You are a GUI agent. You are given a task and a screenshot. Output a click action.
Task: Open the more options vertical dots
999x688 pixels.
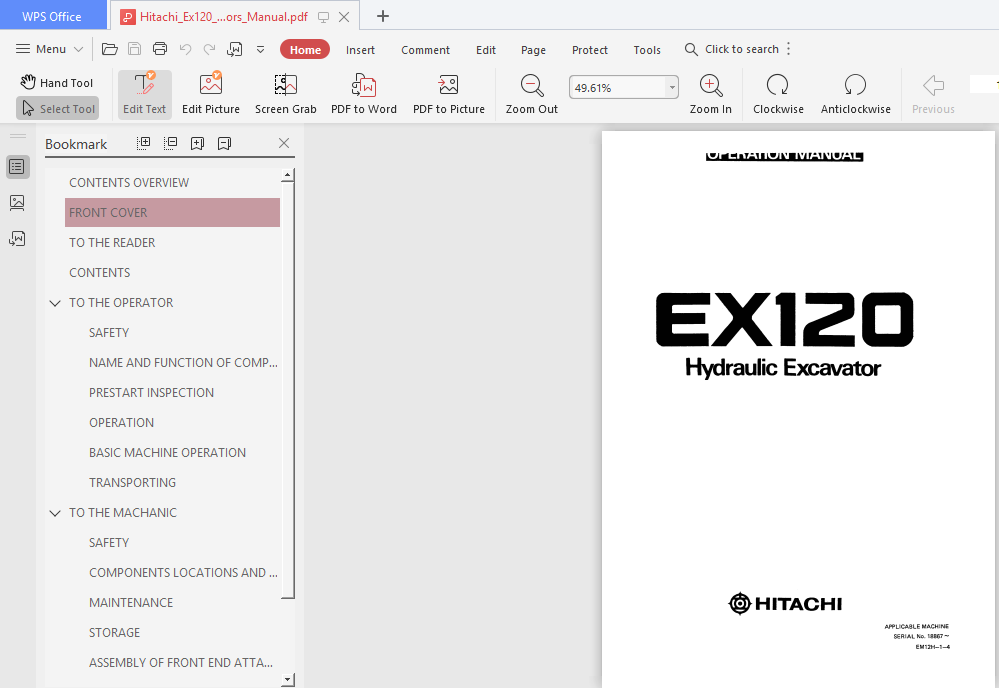click(x=789, y=49)
